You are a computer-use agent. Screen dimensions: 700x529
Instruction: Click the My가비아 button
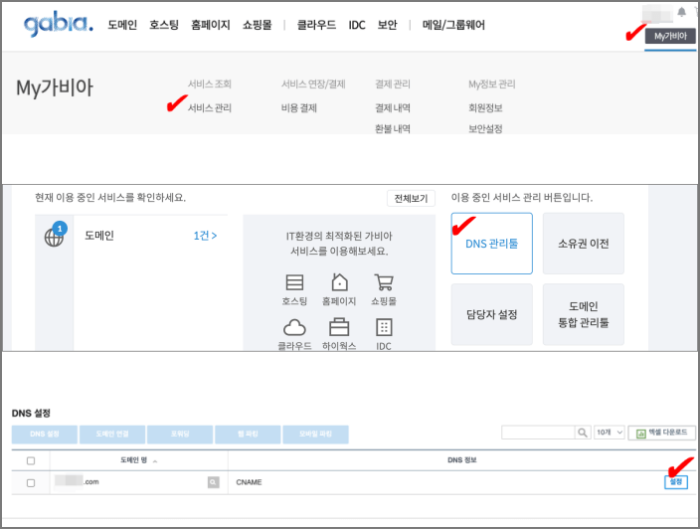[x=670, y=36]
